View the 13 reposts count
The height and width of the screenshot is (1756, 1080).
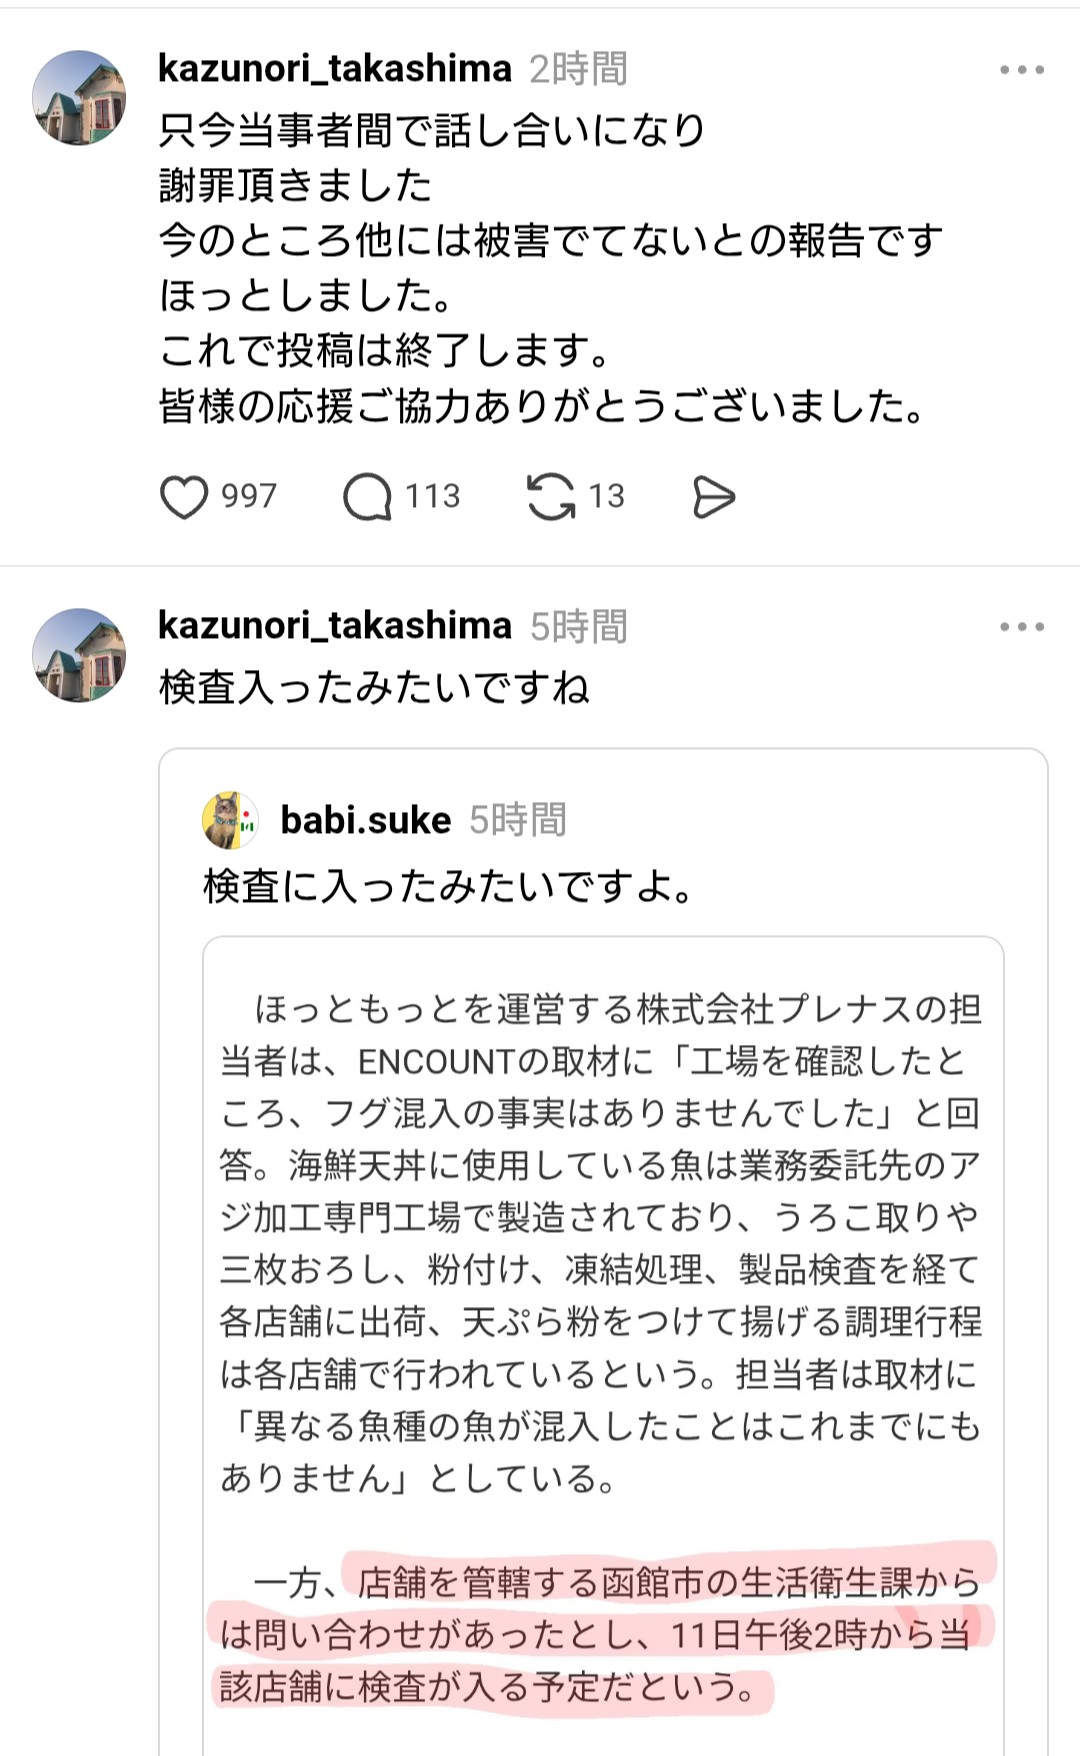(x=606, y=497)
